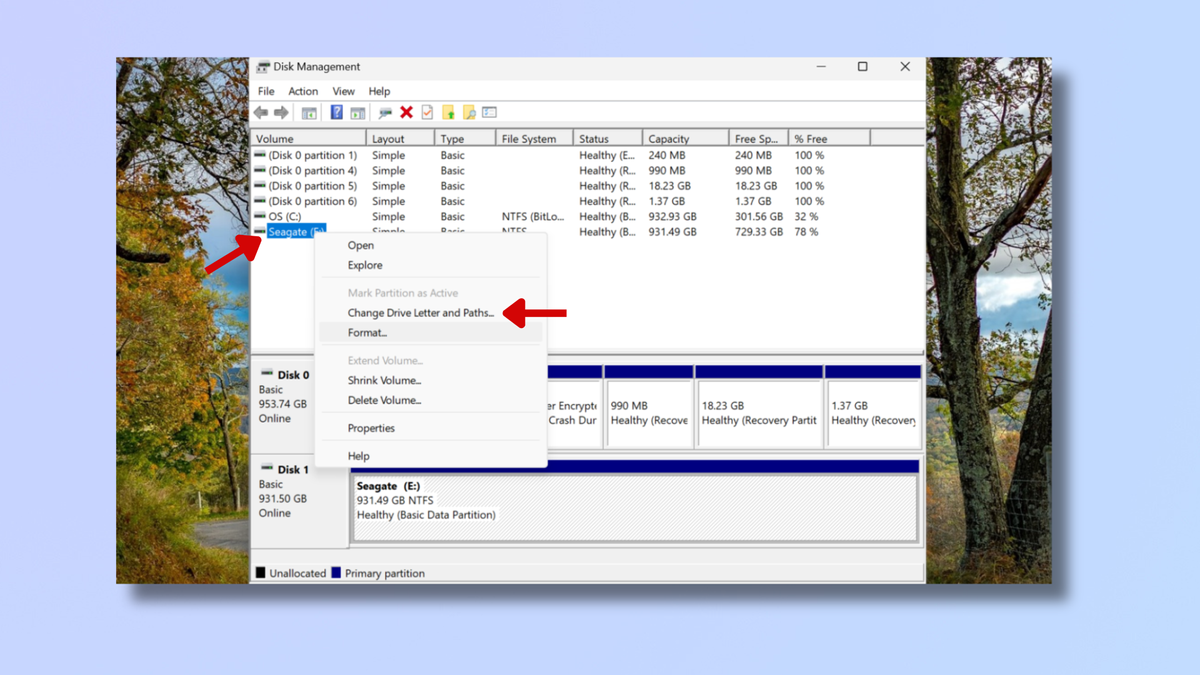This screenshot has width=1200, height=675.
Task: Click the folder with green up arrow icon
Action: coord(450,112)
